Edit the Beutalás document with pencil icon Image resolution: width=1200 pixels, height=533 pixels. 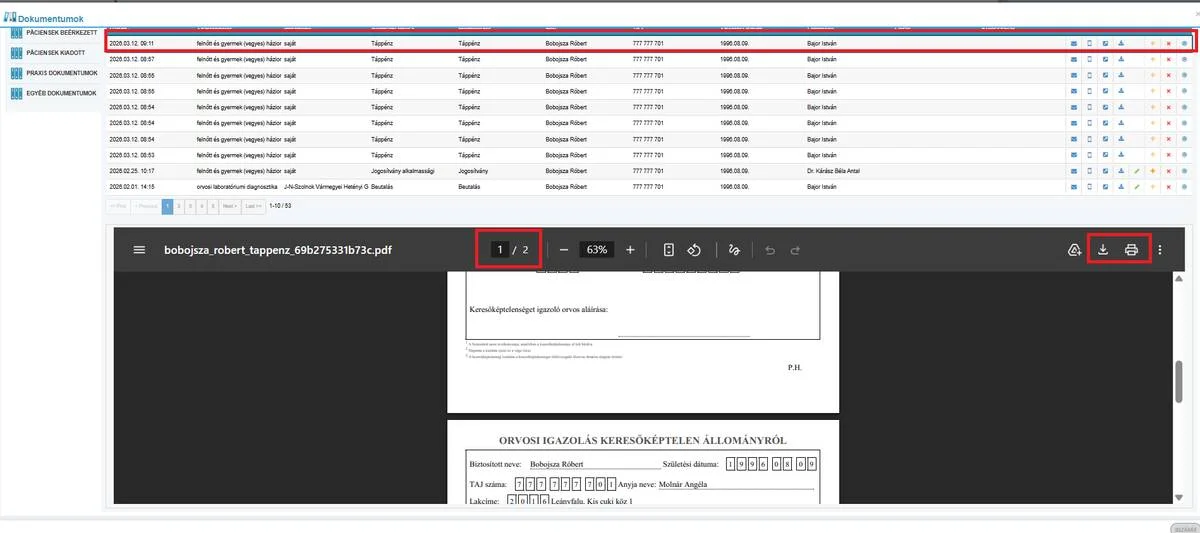1137,186
